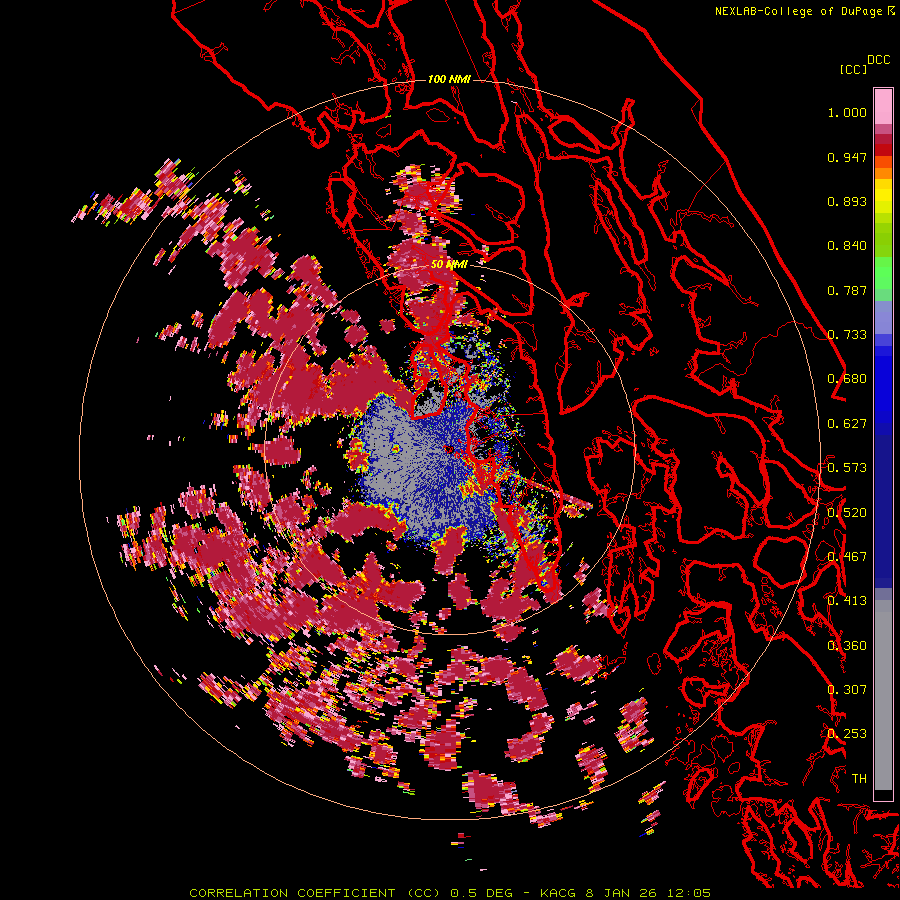Image resolution: width=900 pixels, height=900 pixels.
Task: Click the 0.947 scale value
Action: point(847,157)
